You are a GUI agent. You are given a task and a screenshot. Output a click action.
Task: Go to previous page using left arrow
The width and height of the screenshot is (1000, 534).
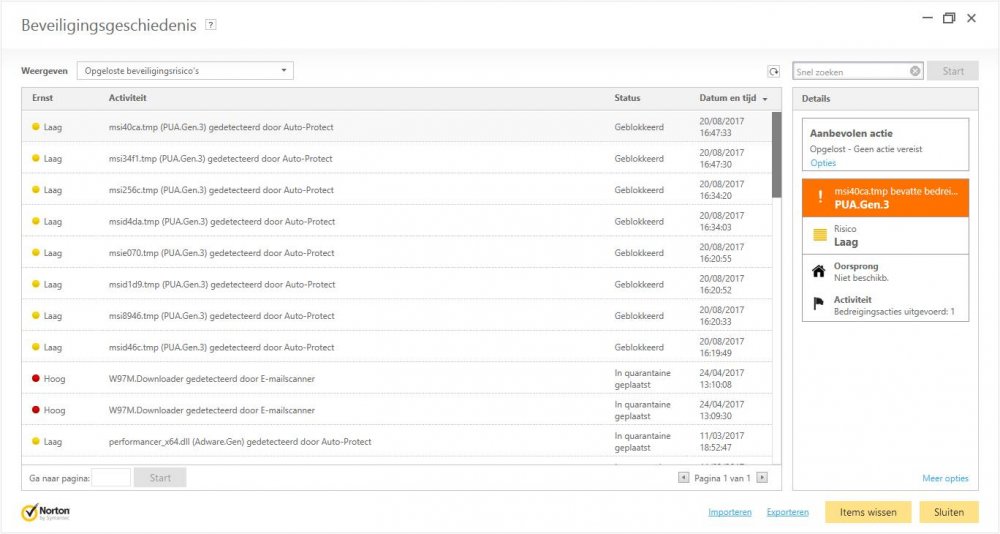pyautogui.click(x=684, y=478)
